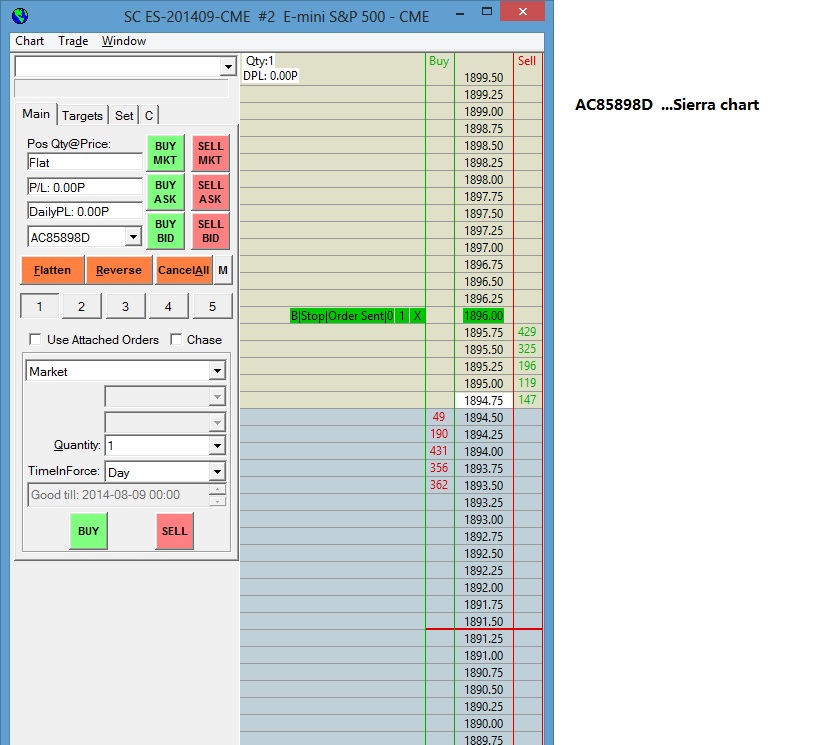Open the AC85898D account dropdown
The width and height of the screenshot is (819, 745).
click(x=133, y=237)
